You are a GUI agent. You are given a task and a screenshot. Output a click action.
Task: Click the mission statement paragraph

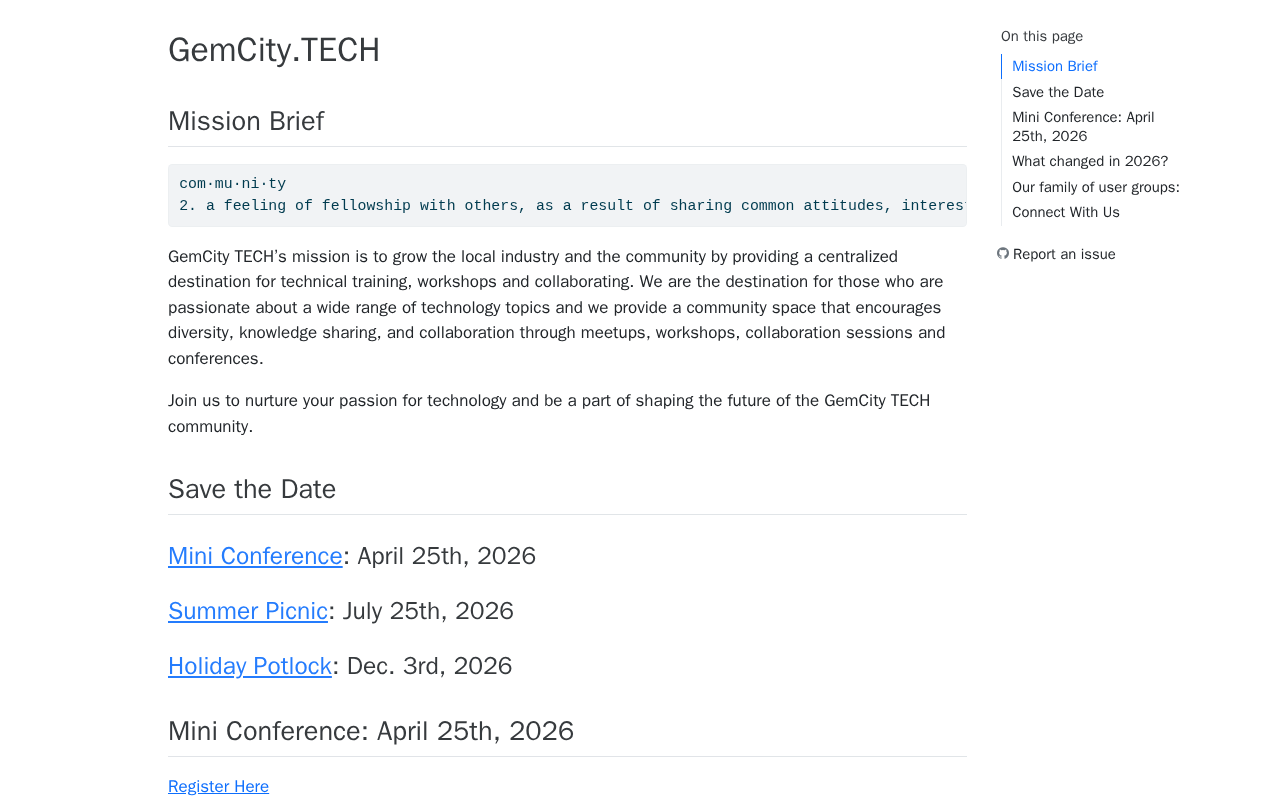coord(556,307)
